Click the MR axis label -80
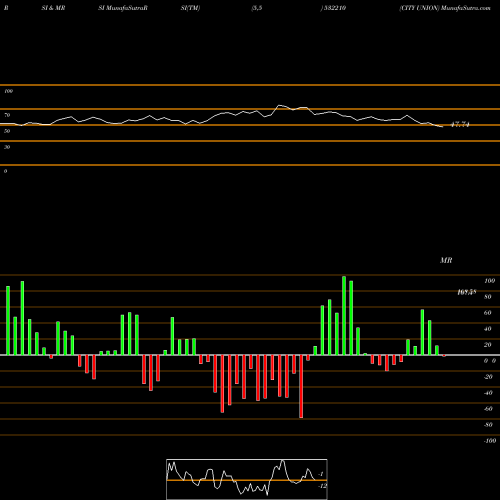This screenshot has height=500, width=500. 488,425
